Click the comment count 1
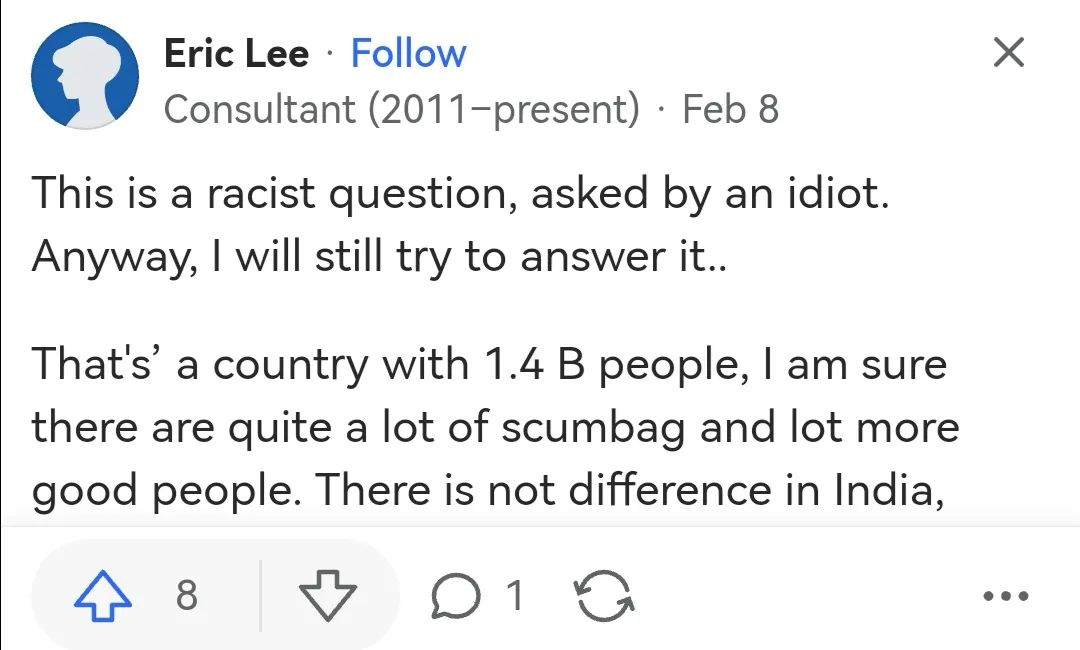 [514, 597]
